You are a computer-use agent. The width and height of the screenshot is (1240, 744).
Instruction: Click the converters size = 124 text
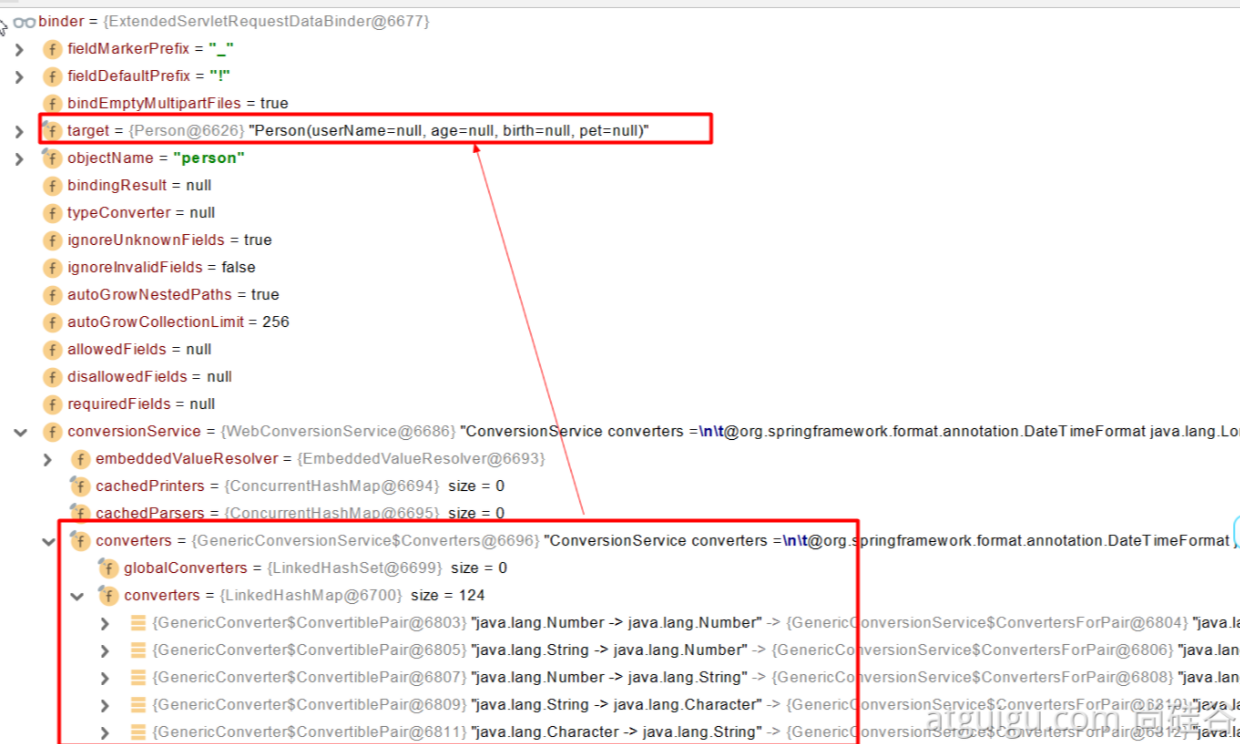coord(448,596)
